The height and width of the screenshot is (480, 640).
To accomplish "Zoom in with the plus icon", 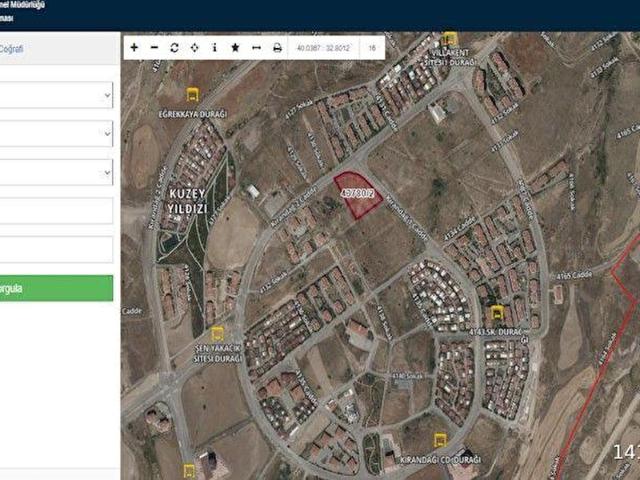I will click(135, 47).
